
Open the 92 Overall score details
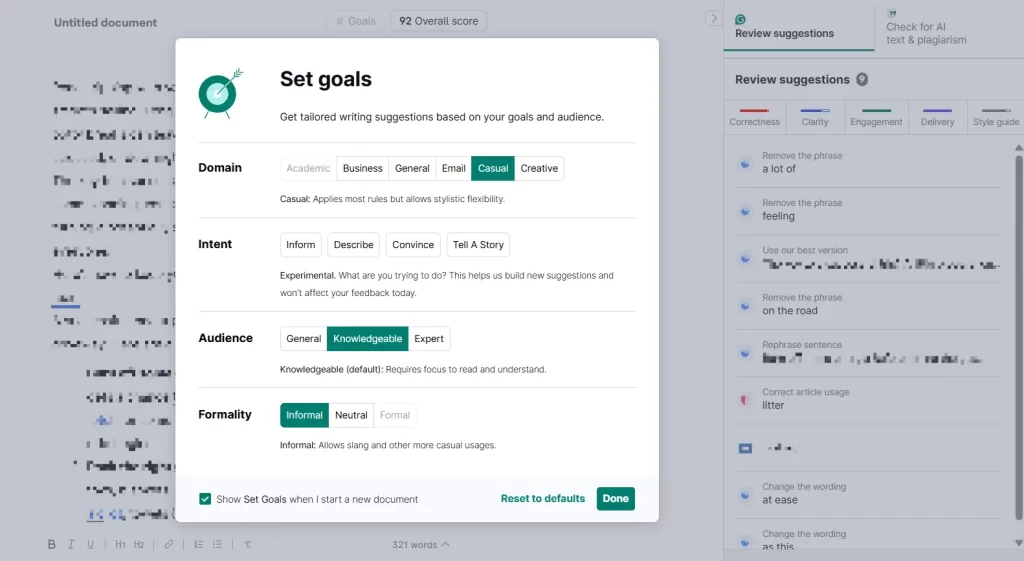pyautogui.click(x=438, y=20)
